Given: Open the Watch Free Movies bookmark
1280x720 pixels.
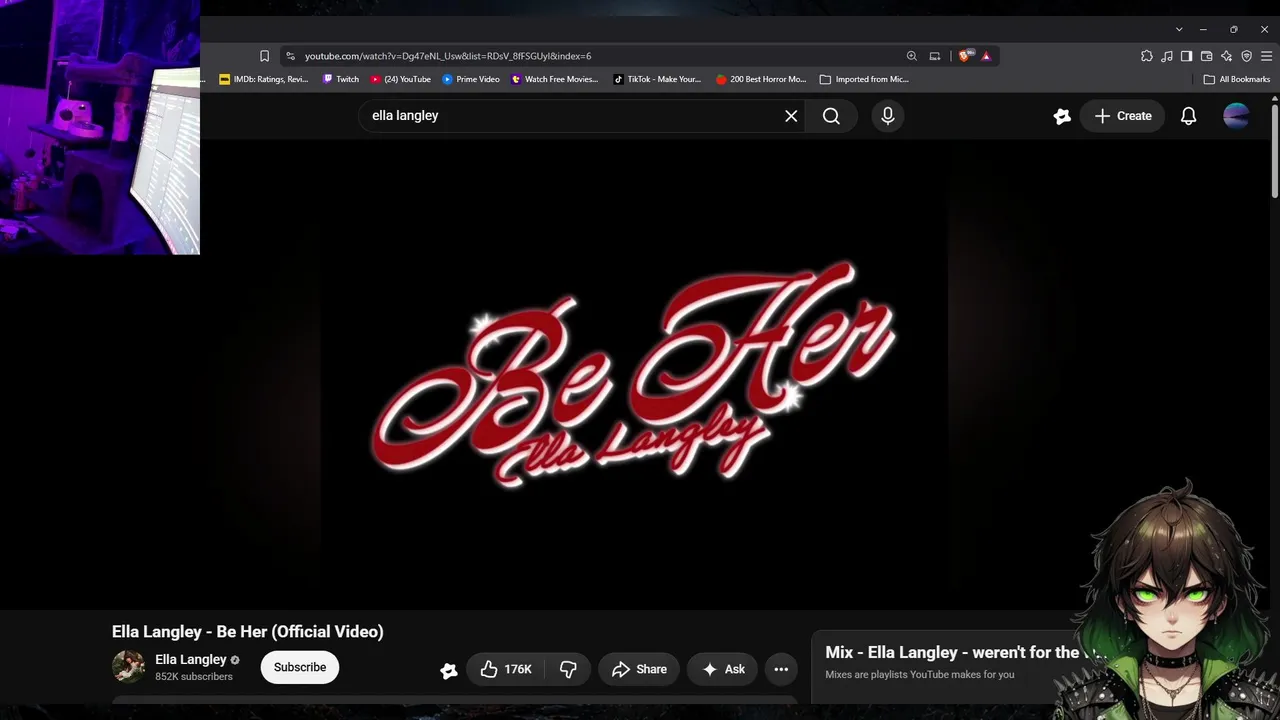Looking at the screenshot, I should point(554,79).
